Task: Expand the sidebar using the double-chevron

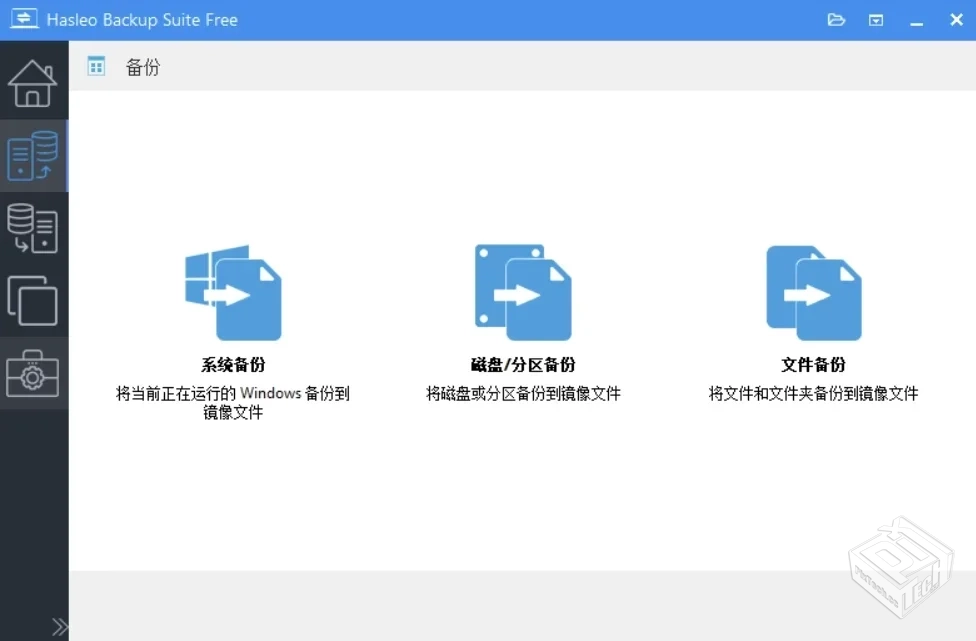Action: 59,627
